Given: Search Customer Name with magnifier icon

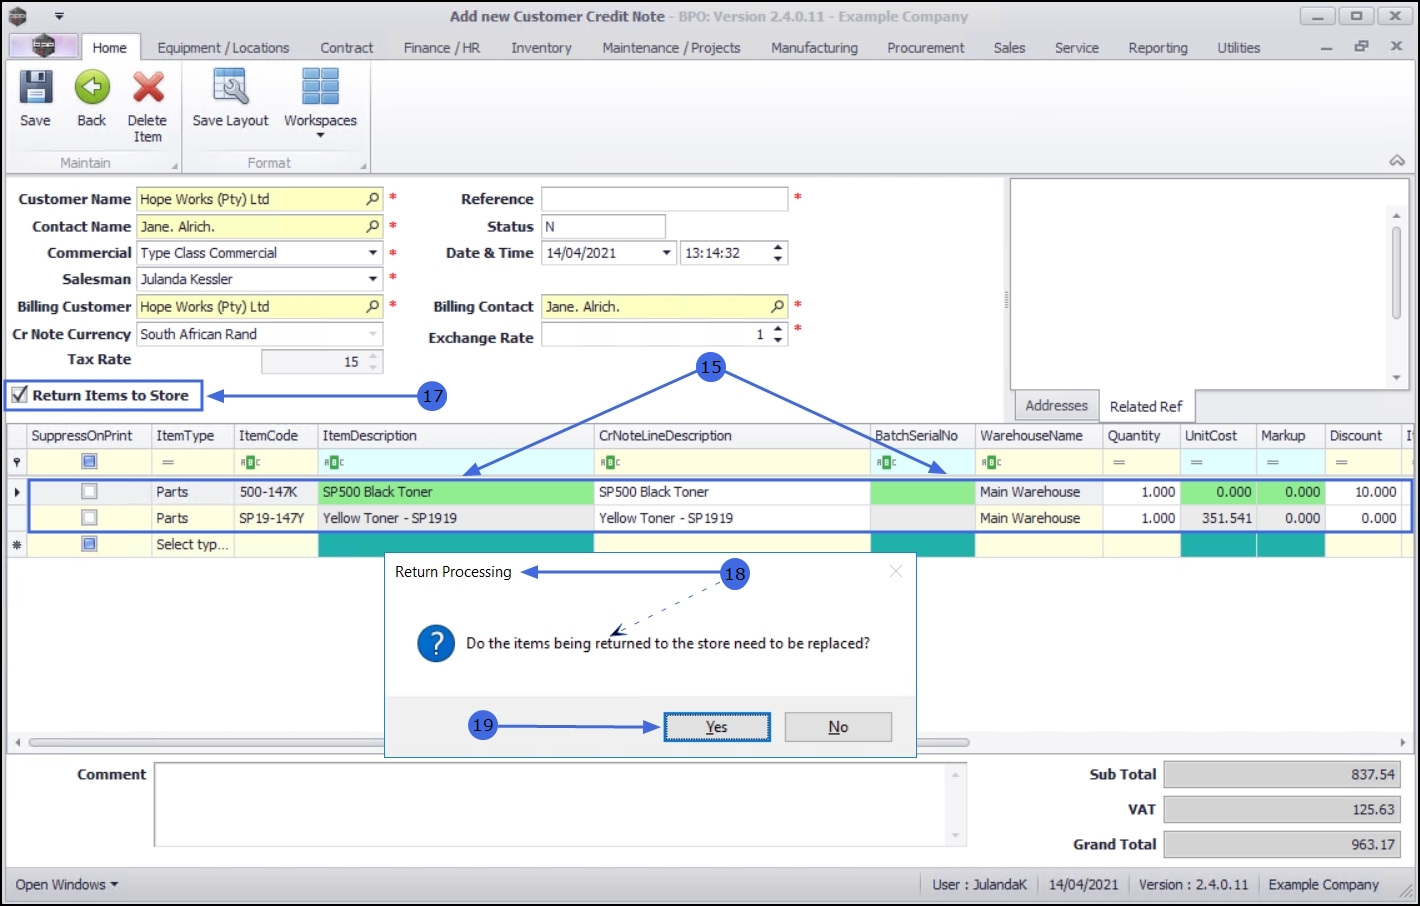Looking at the screenshot, I should (x=373, y=199).
